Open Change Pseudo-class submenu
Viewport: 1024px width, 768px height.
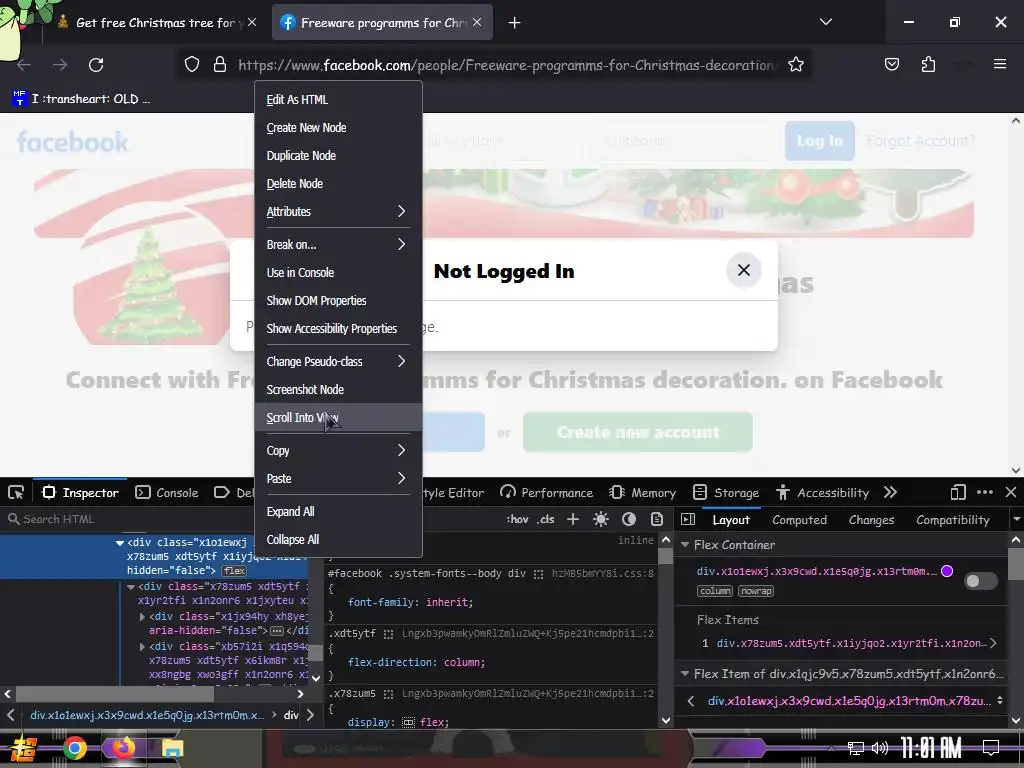point(338,361)
